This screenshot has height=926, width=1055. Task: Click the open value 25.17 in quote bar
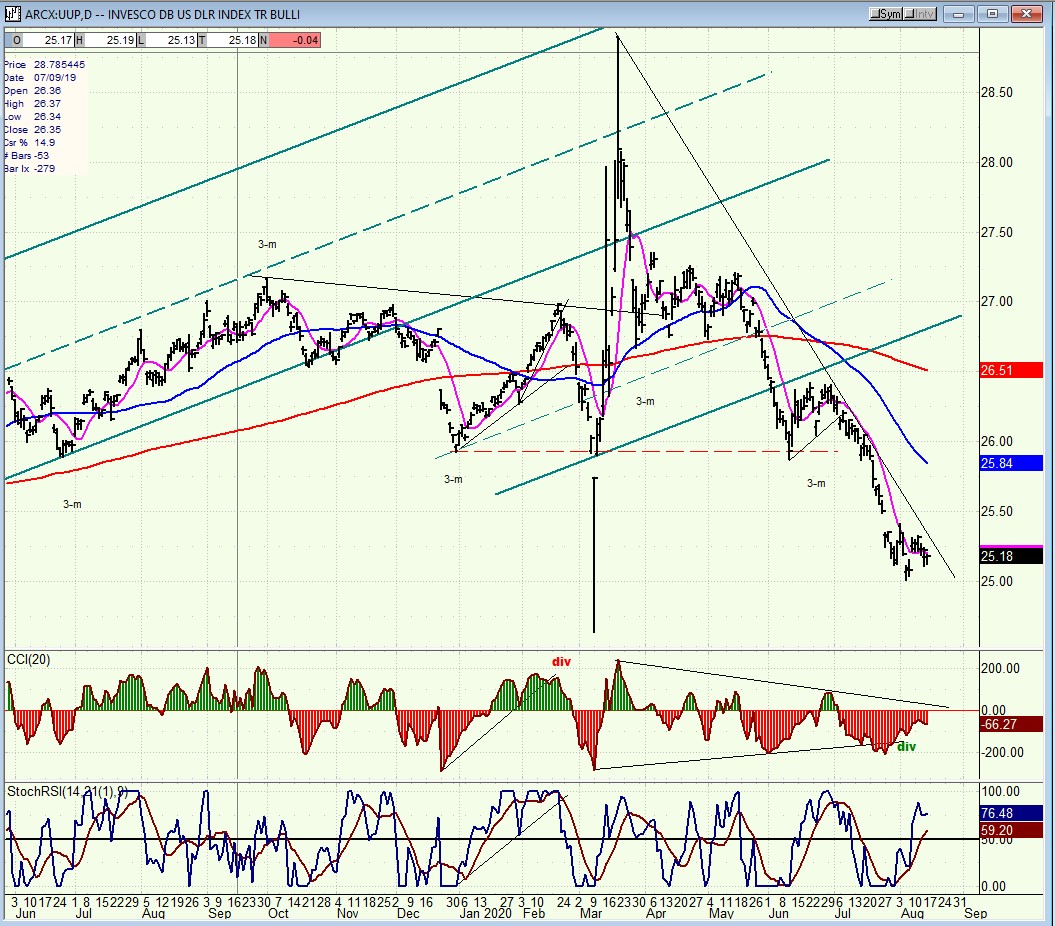[x=48, y=40]
